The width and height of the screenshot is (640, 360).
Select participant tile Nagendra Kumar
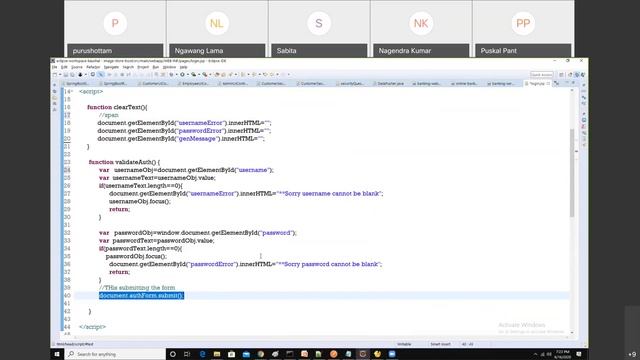point(421,29)
